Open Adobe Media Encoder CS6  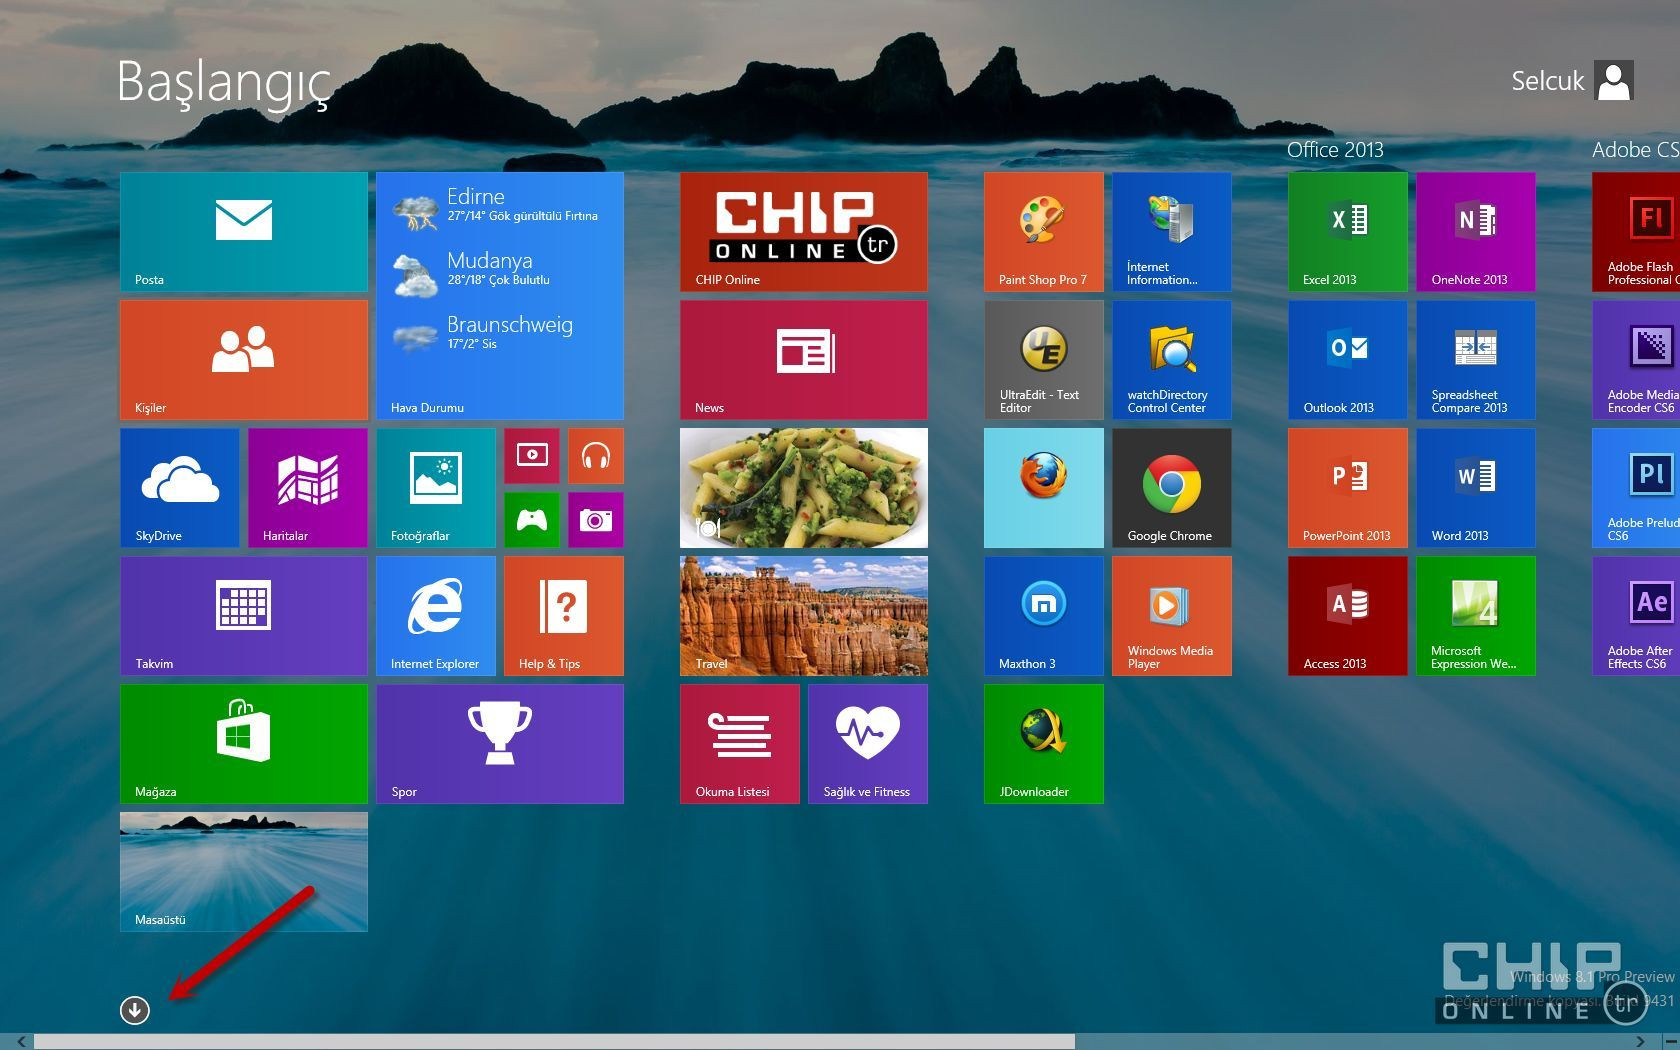pyautogui.click(x=1636, y=360)
